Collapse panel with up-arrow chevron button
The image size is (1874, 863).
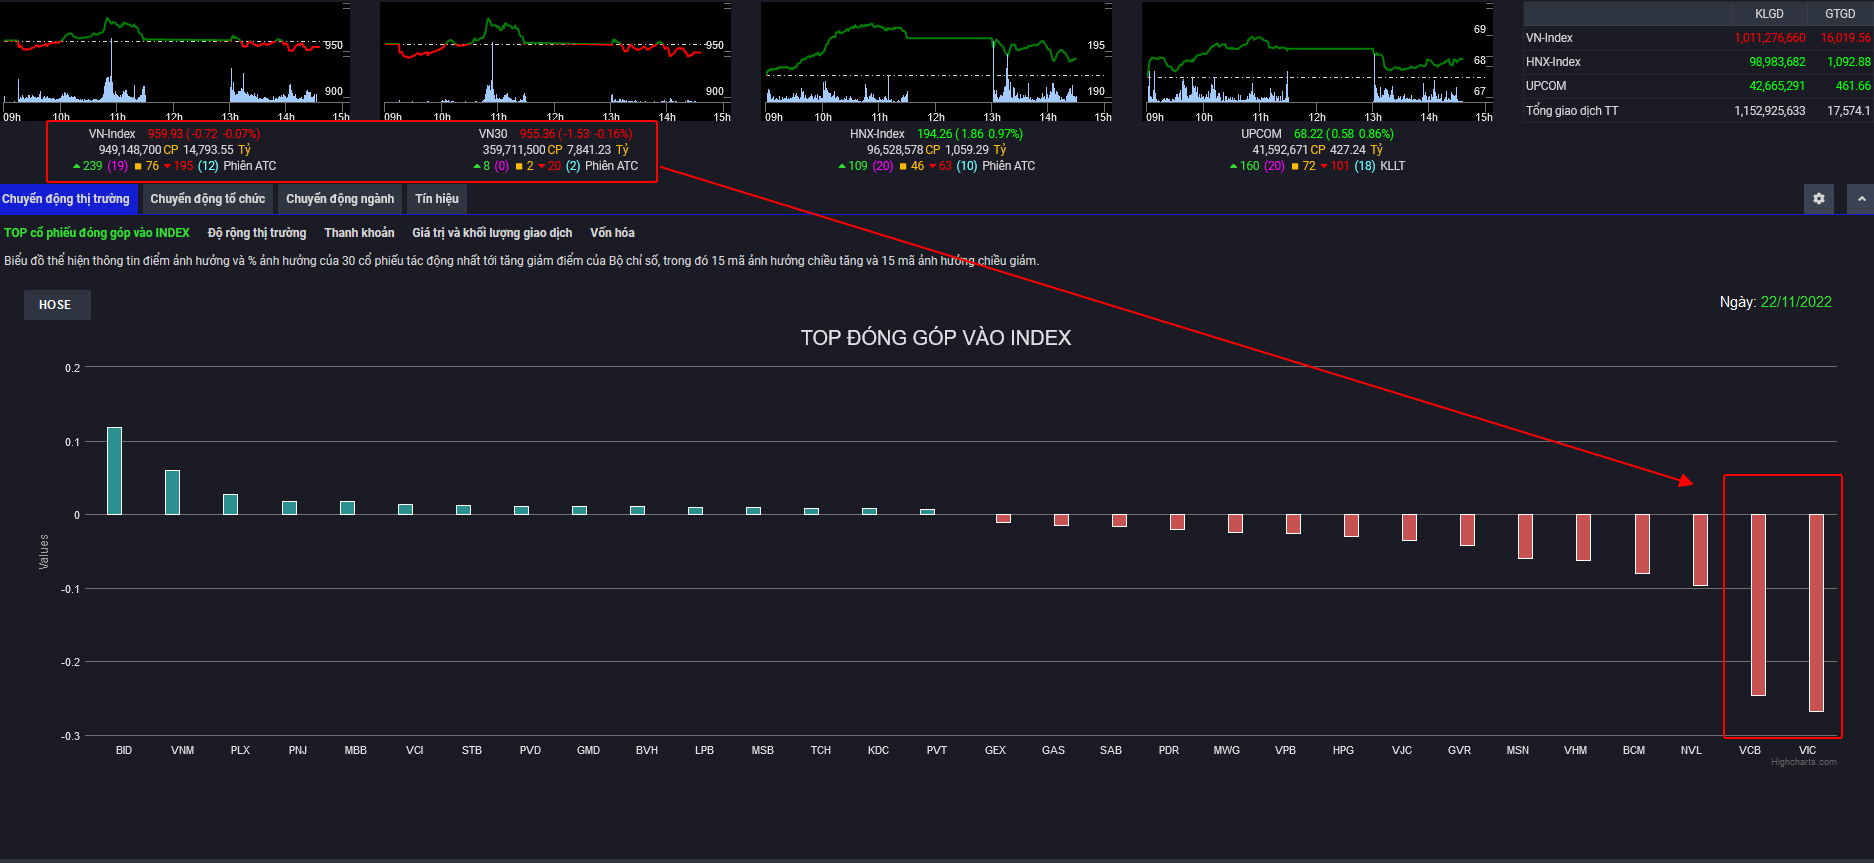point(1860,199)
